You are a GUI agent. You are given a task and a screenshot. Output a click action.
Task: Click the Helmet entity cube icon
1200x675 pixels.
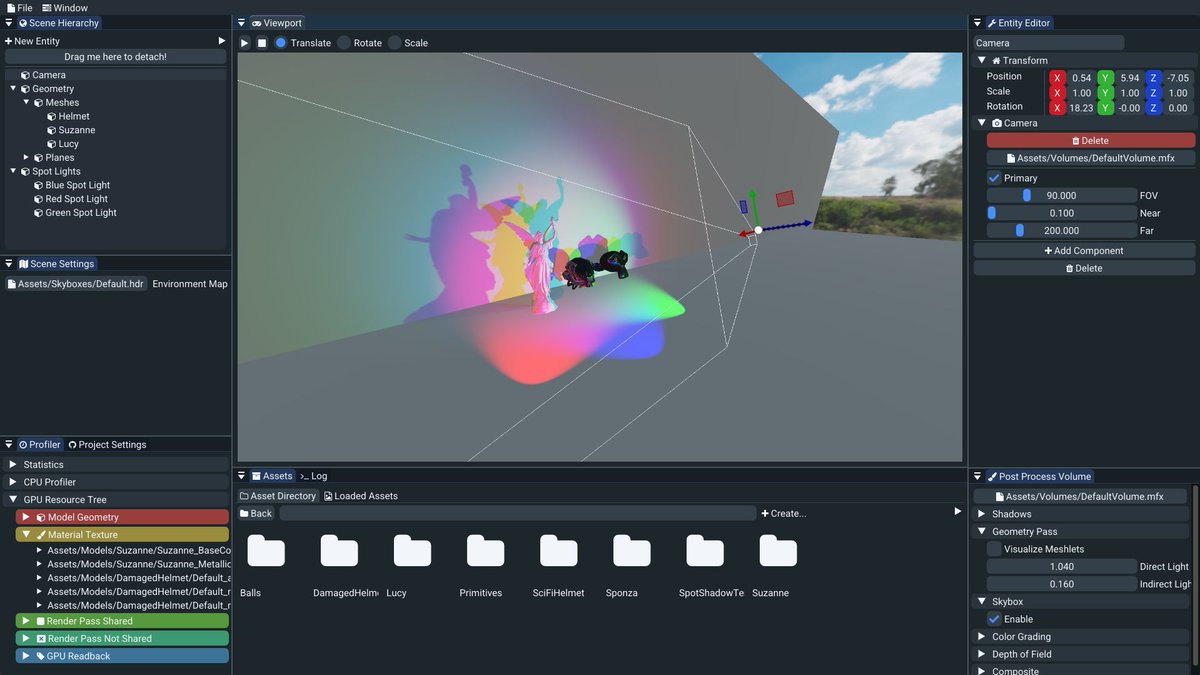[x=51, y=116]
